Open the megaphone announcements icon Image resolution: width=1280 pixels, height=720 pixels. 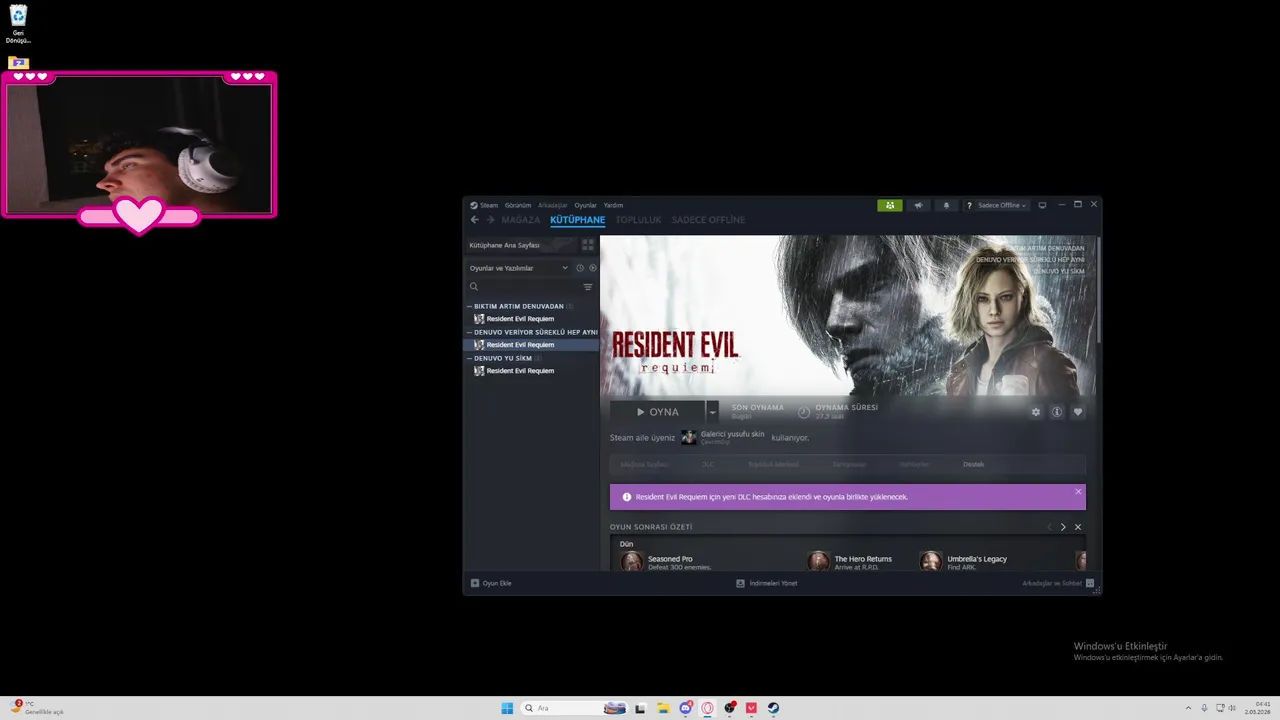[x=919, y=205]
